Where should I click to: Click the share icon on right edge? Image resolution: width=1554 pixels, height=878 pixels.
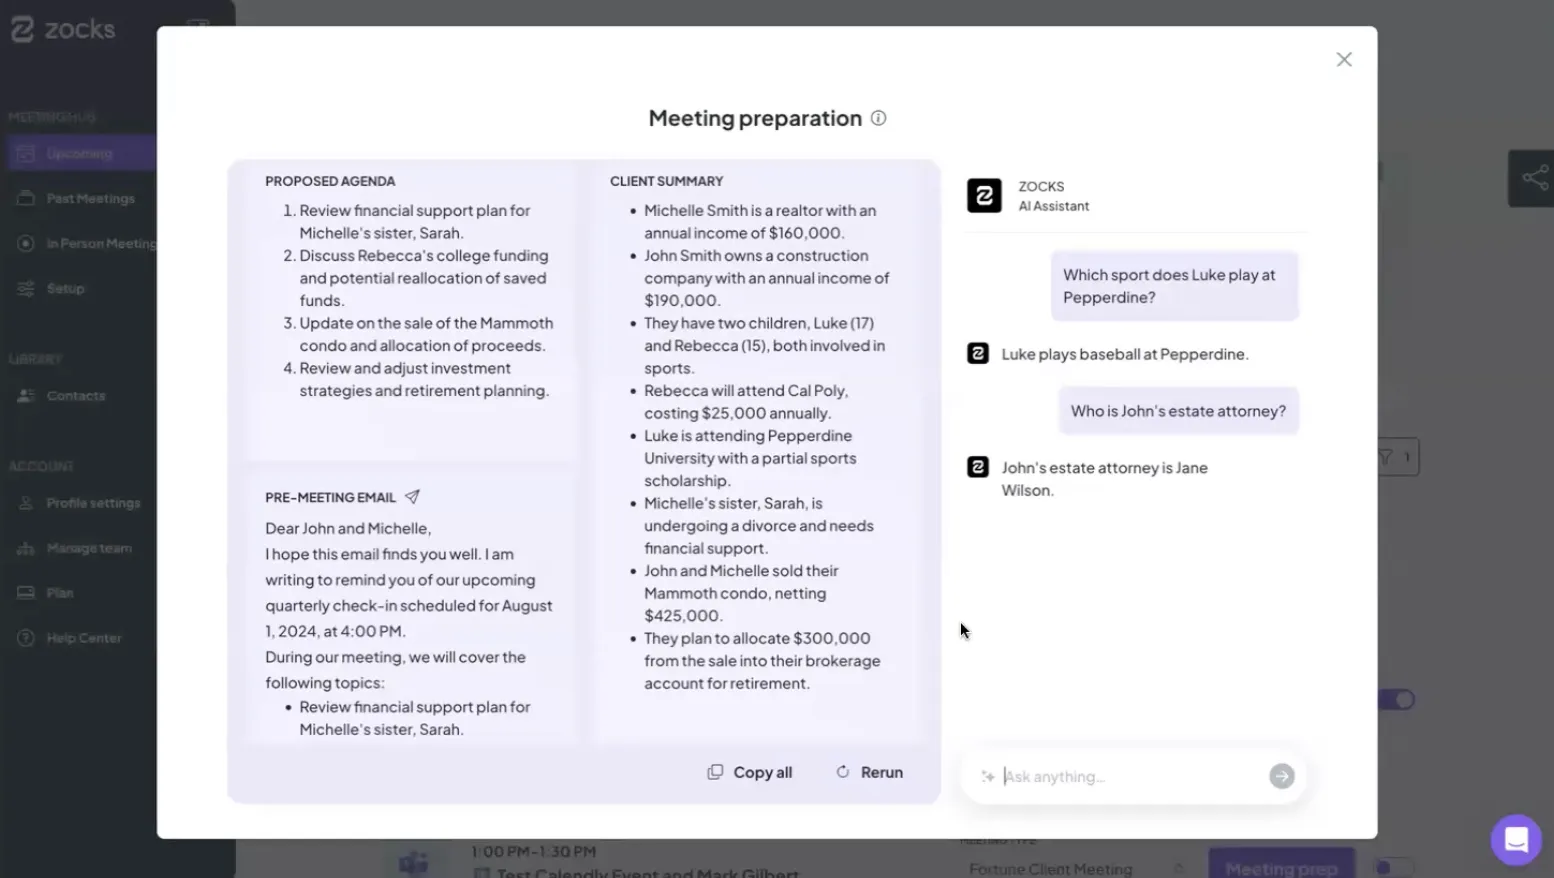coord(1534,178)
